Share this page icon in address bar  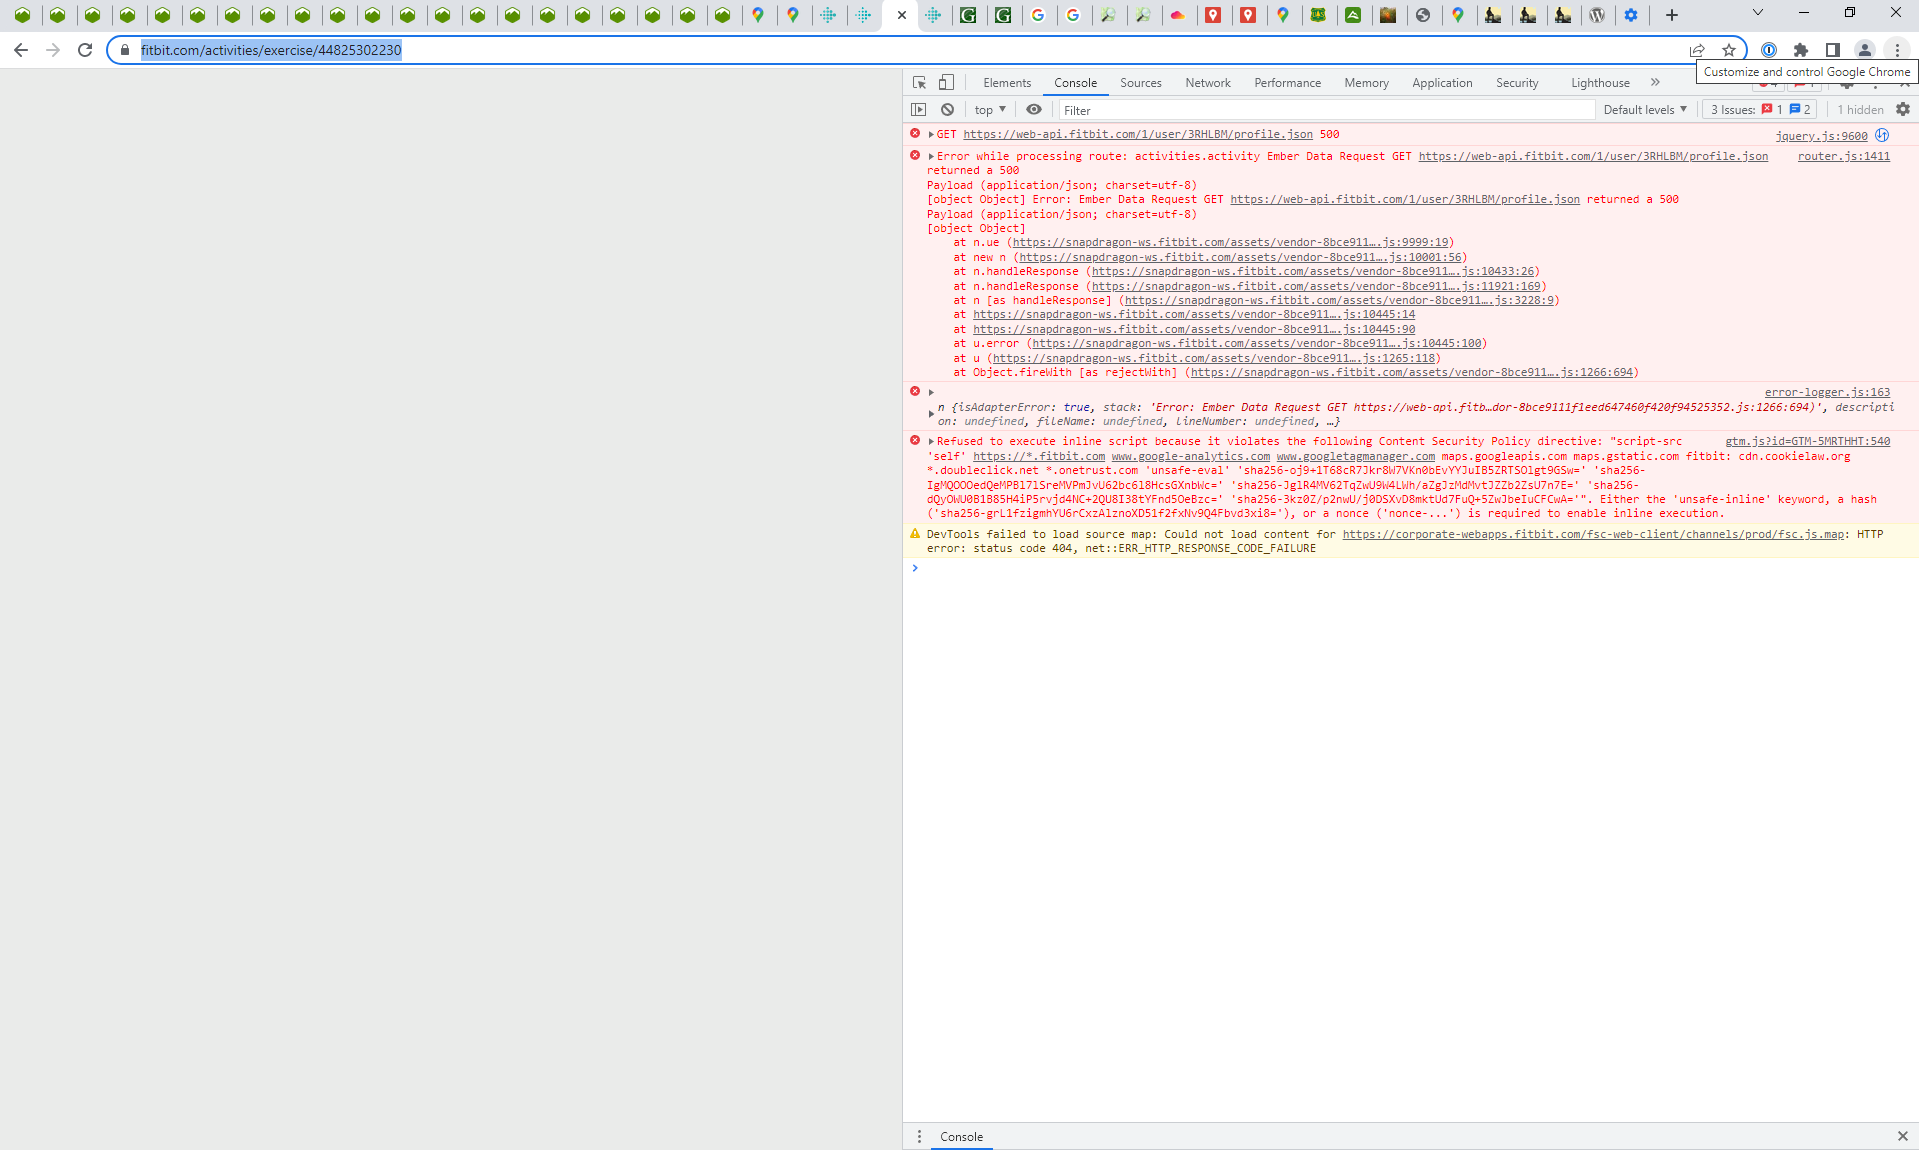1697,50
